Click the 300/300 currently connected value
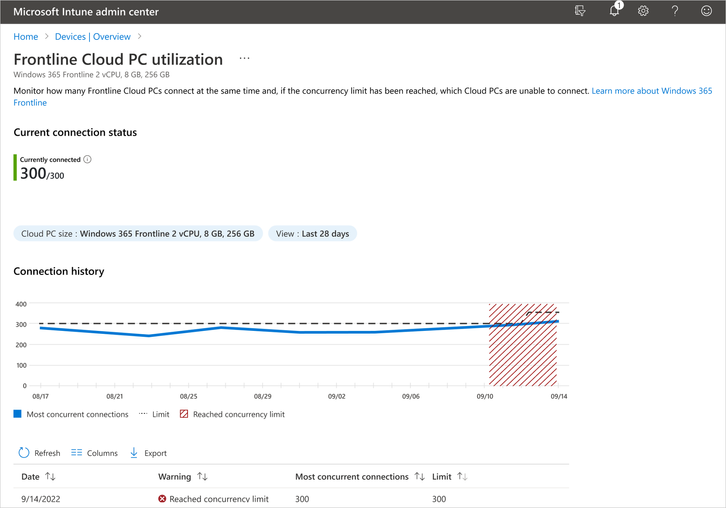Image resolution: width=726 pixels, height=508 pixels. click(42, 174)
